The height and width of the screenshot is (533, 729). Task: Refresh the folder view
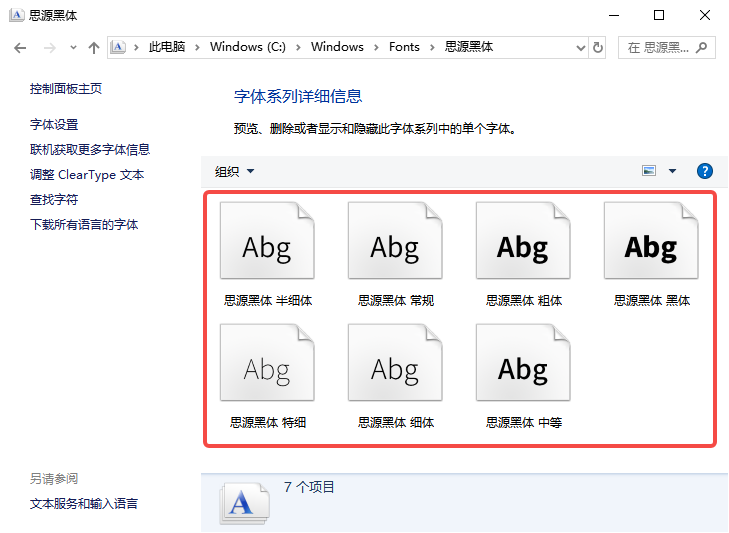click(x=597, y=47)
